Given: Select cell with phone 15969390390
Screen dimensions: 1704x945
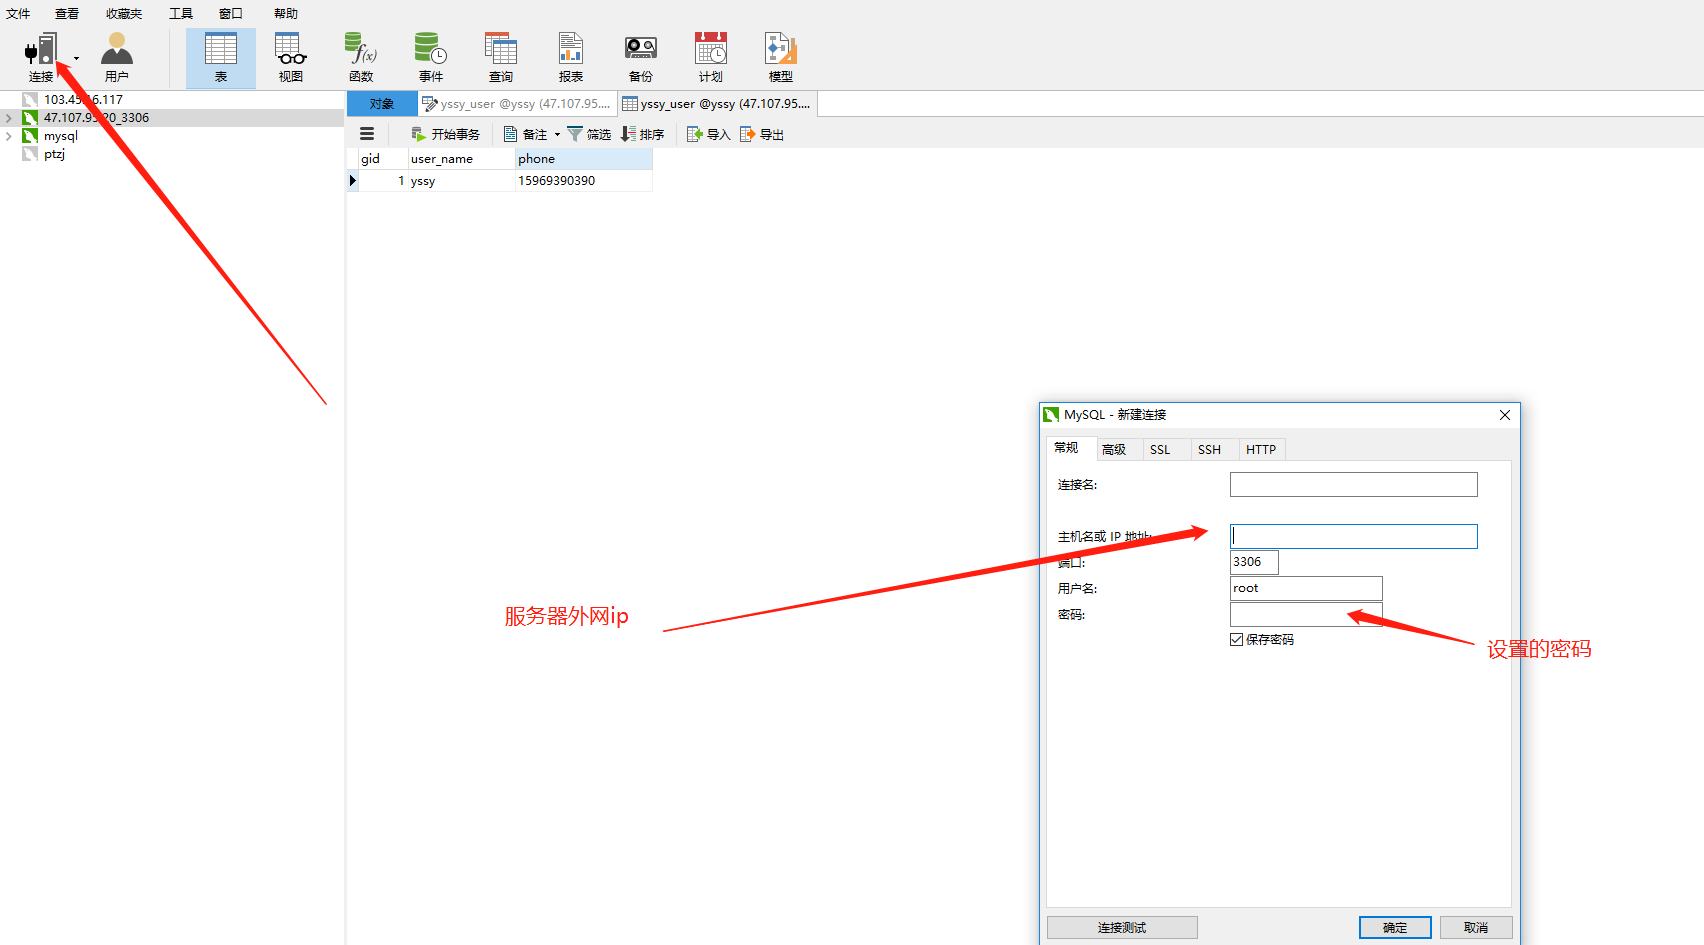Looking at the screenshot, I should (584, 181).
